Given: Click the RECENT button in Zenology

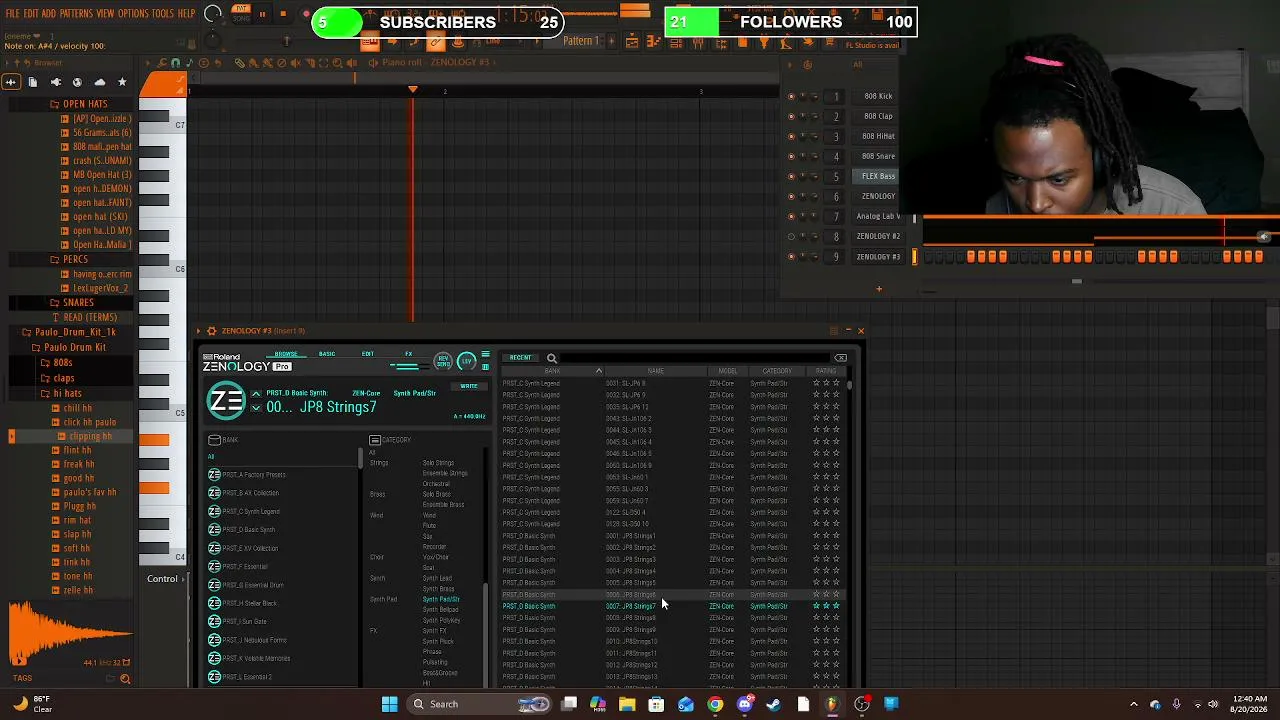Looking at the screenshot, I should tap(520, 358).
